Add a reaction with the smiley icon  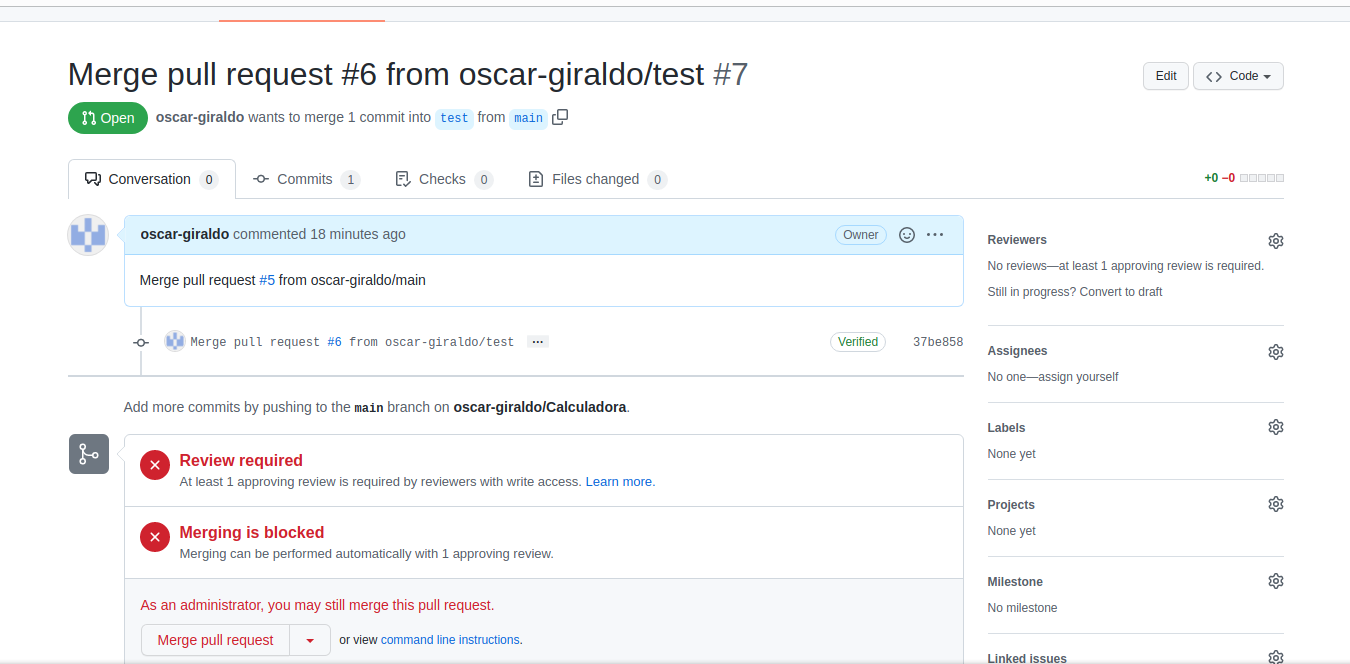pyautogui.click(x=907, y=235)
